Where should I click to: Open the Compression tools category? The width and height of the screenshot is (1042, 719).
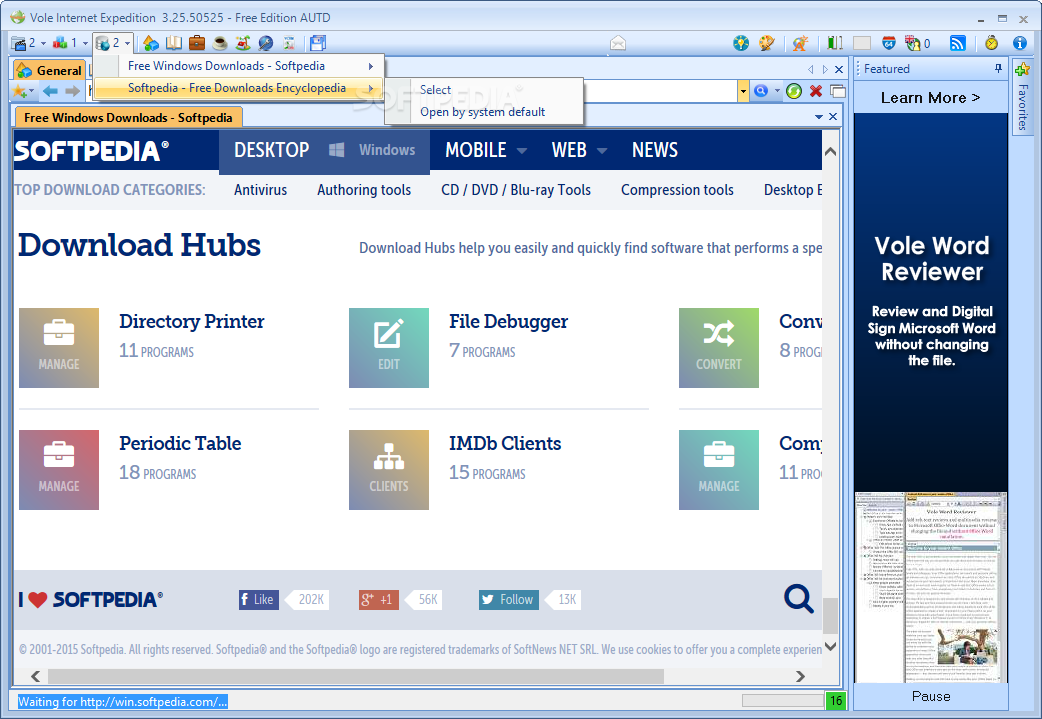677,190
